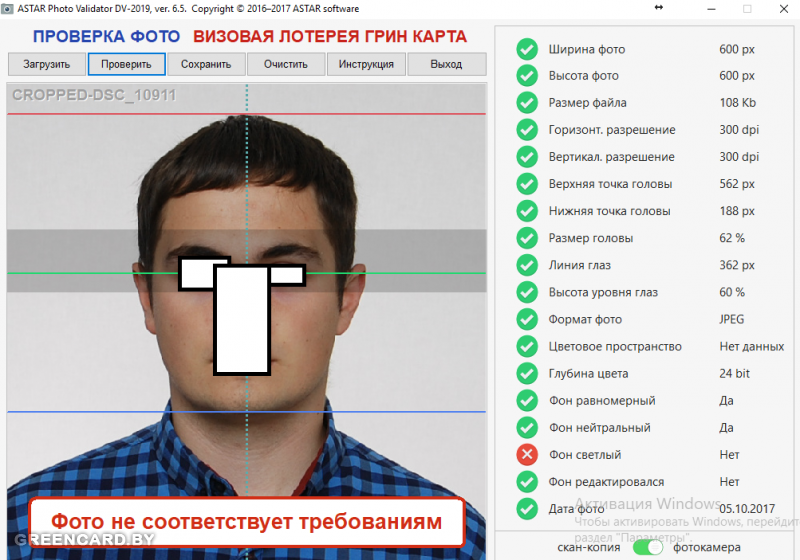Click green check icon beside Фон редактировался

click(x=527, y=482)
